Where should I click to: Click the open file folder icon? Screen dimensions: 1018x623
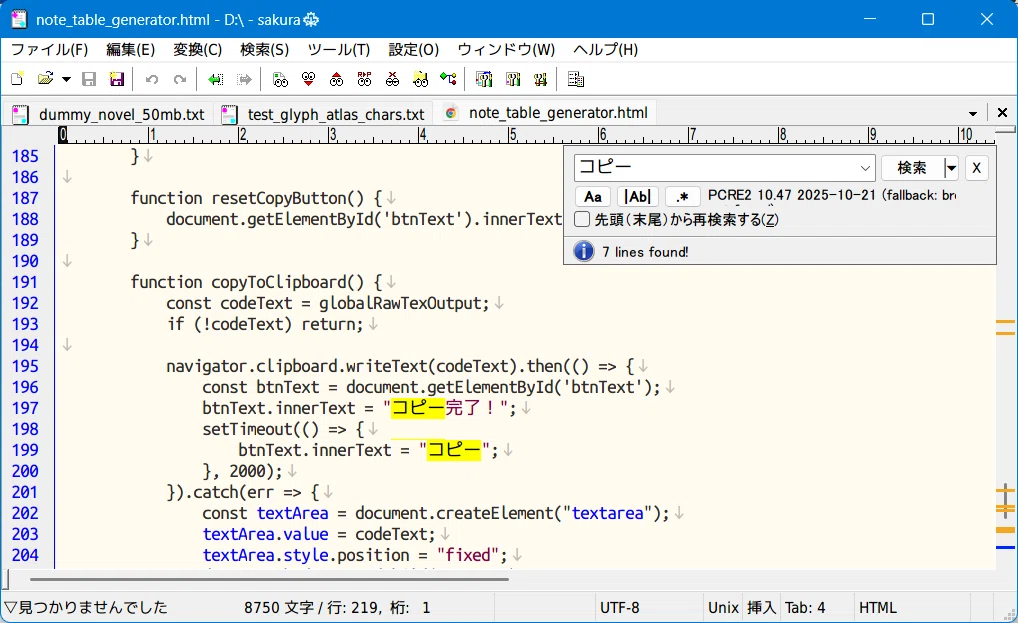pos(45,79)
